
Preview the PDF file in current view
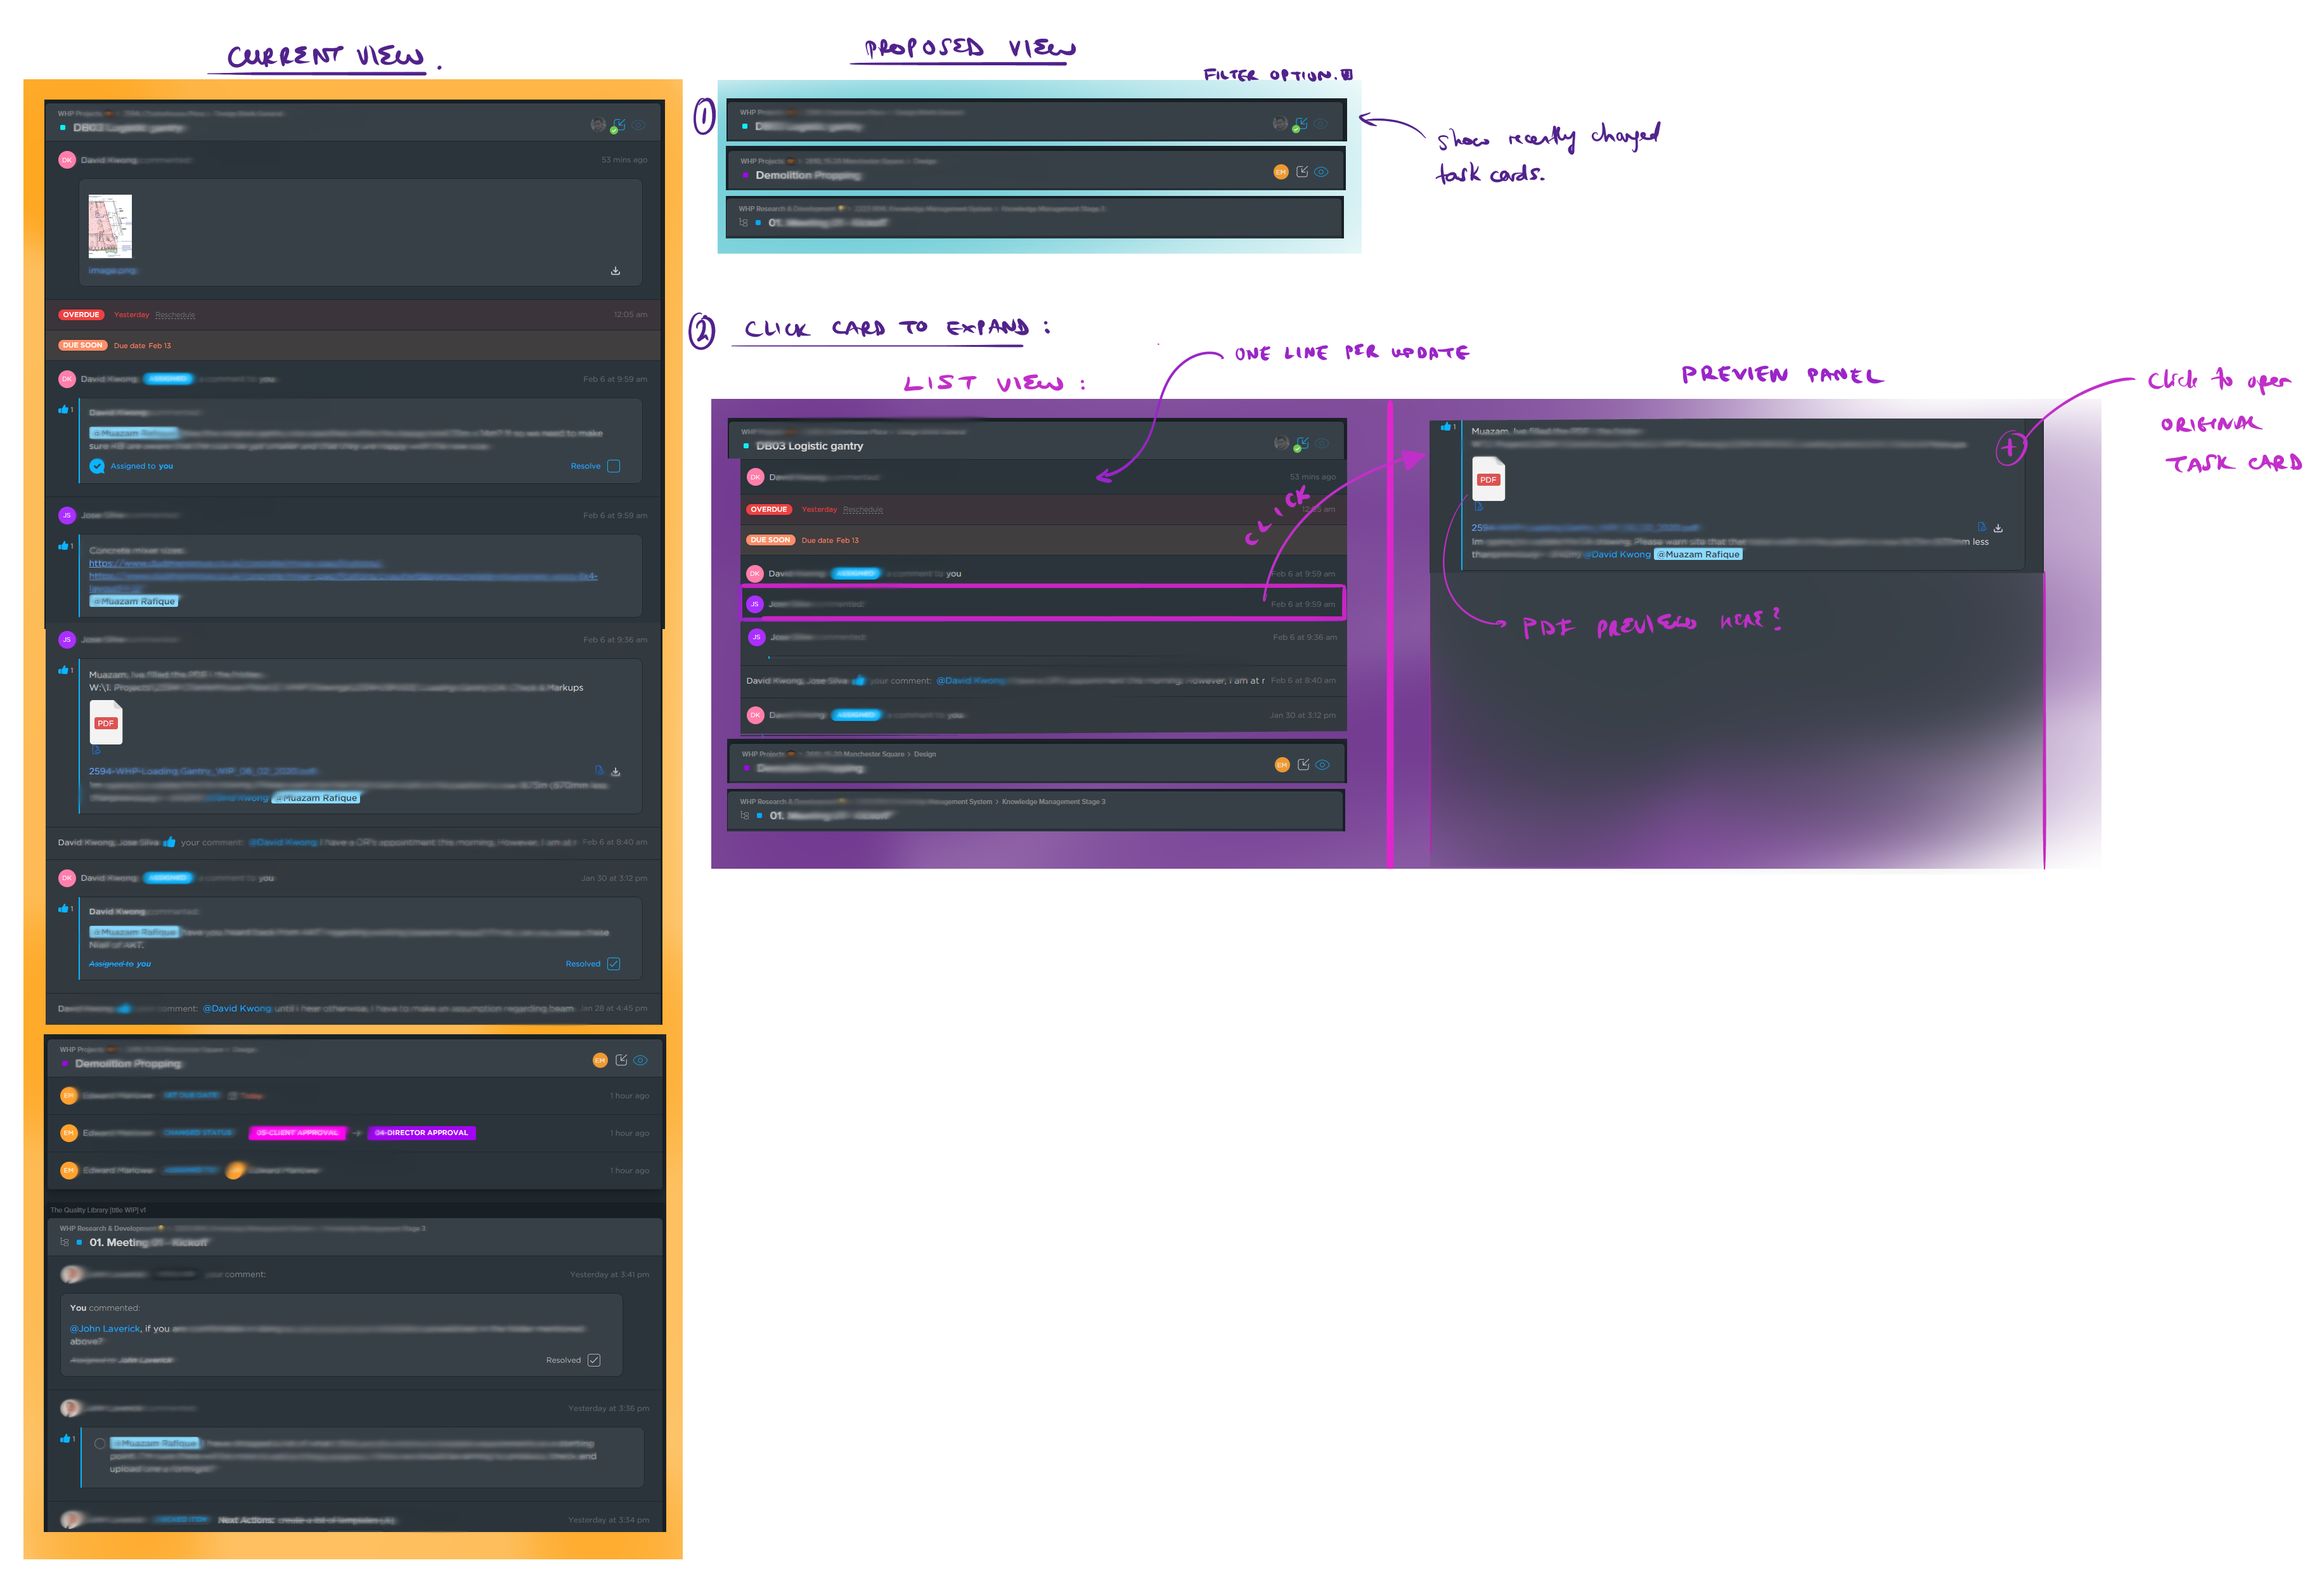(x=599, y=771)
